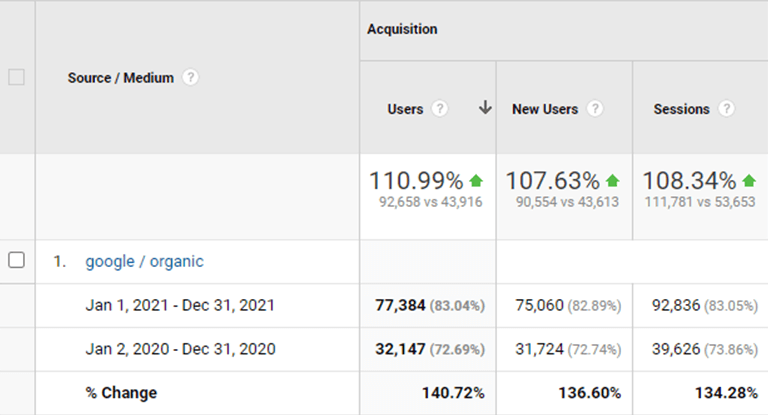Open the google / organic link
The width and height of the screenshot is (768, 415).
pos(144,262)
